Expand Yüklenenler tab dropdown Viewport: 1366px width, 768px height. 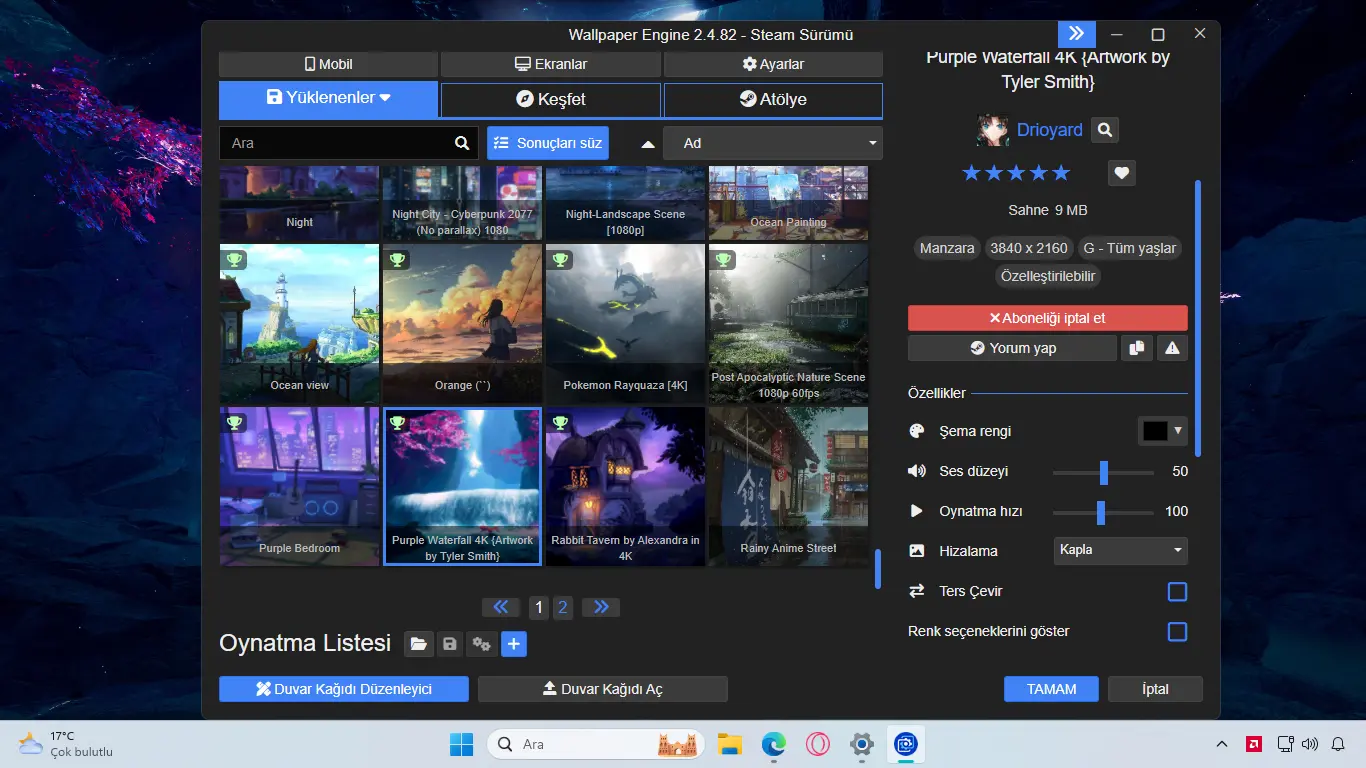click(328, 99)
